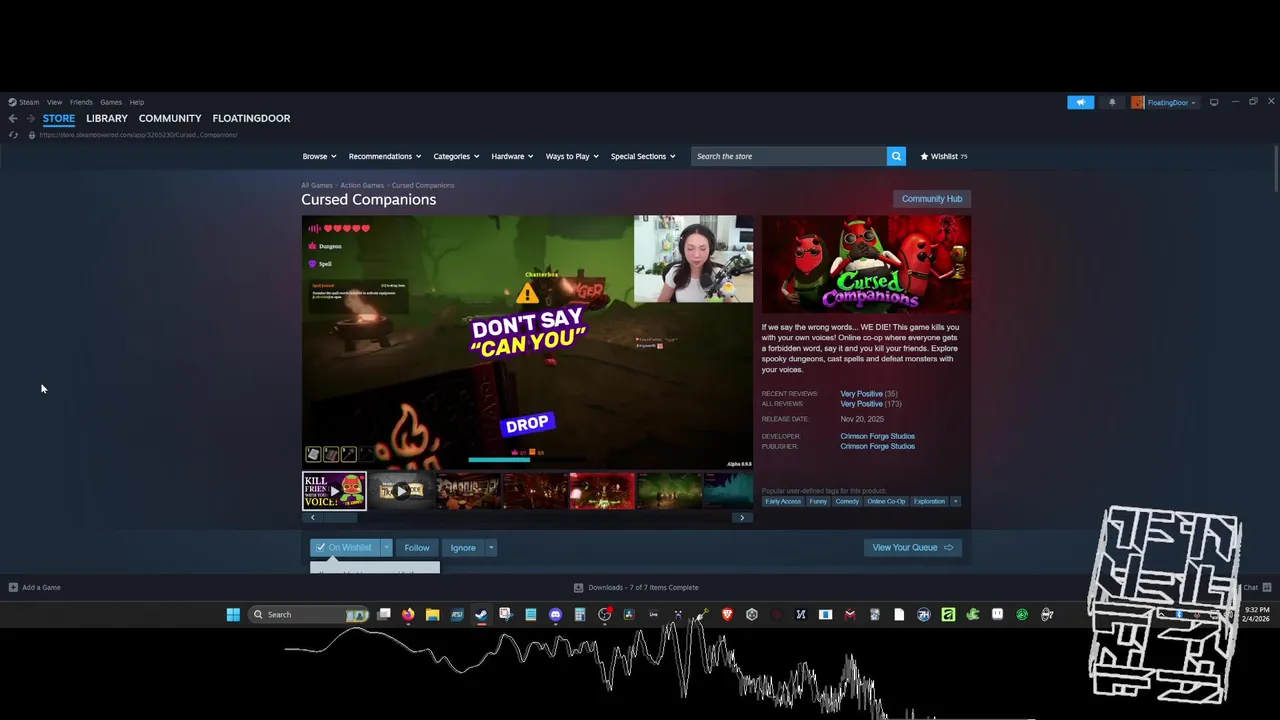Switch to the LIBRARY tab

pyautogui.click(x=107, y=118)
